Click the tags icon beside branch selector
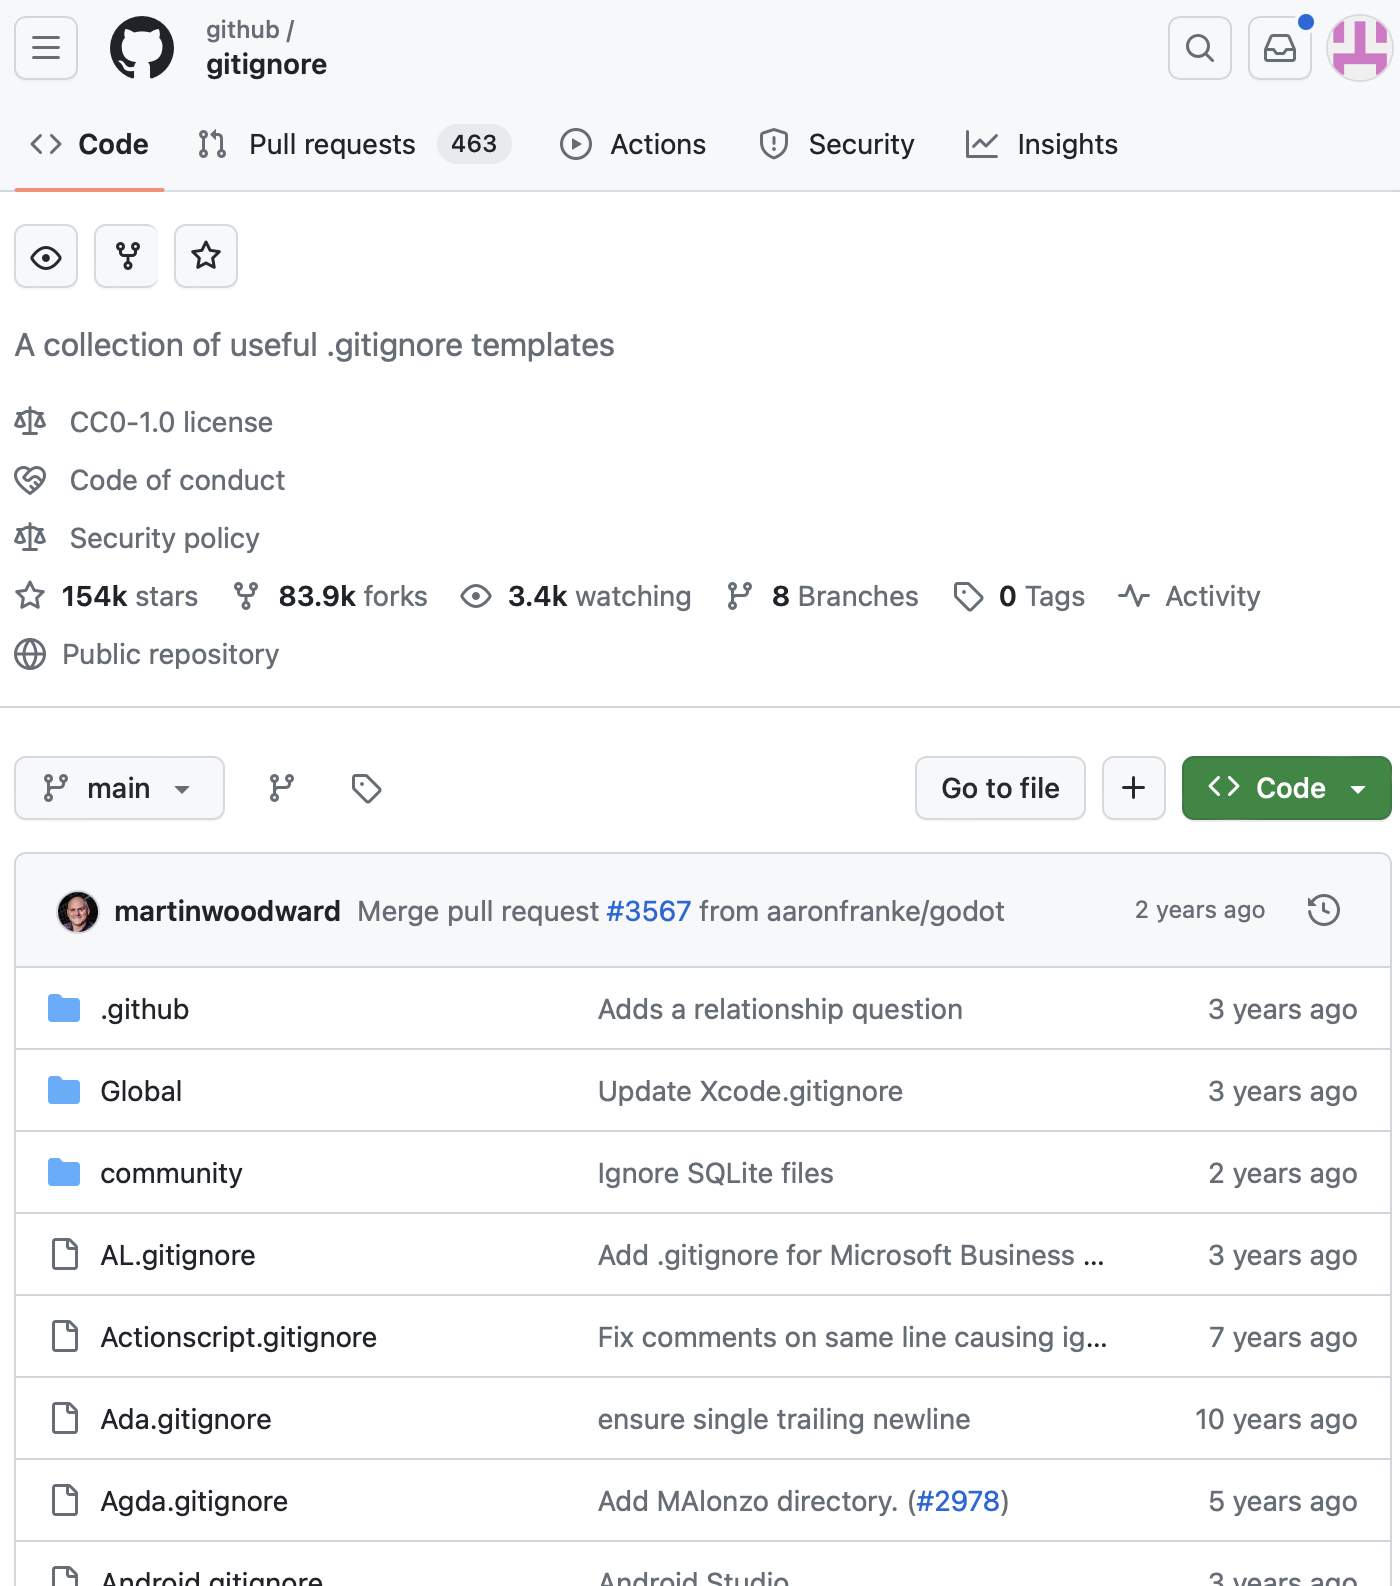This screenshot has height=1586, width=1400. coord(366,788)
